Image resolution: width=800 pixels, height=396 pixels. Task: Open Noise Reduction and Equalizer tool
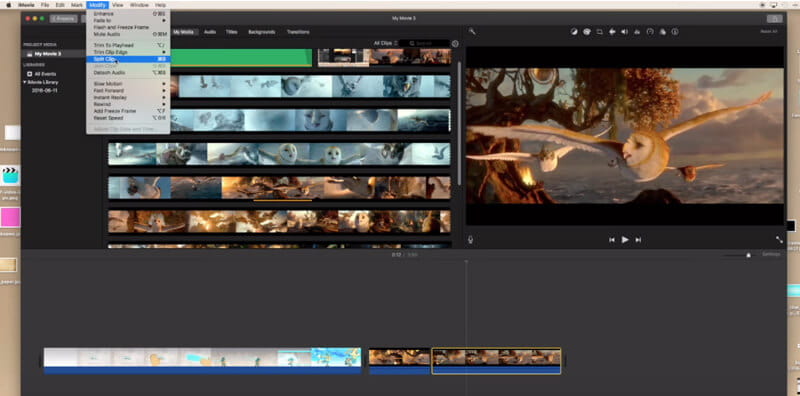pos(637,32)
